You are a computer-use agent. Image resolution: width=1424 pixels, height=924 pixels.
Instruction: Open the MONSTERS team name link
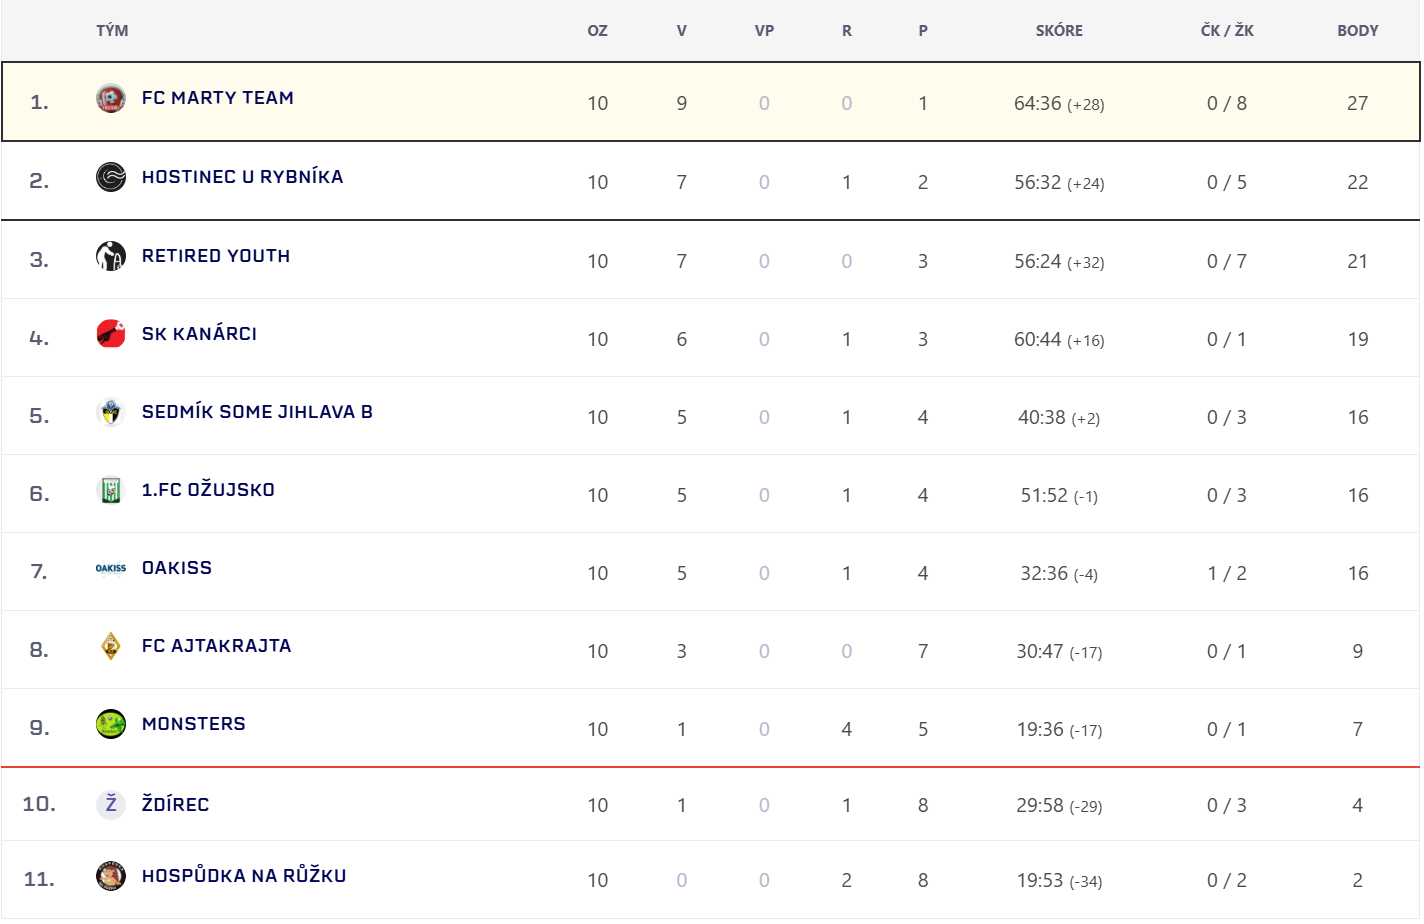pyautogui.click(x=193, y=724)
